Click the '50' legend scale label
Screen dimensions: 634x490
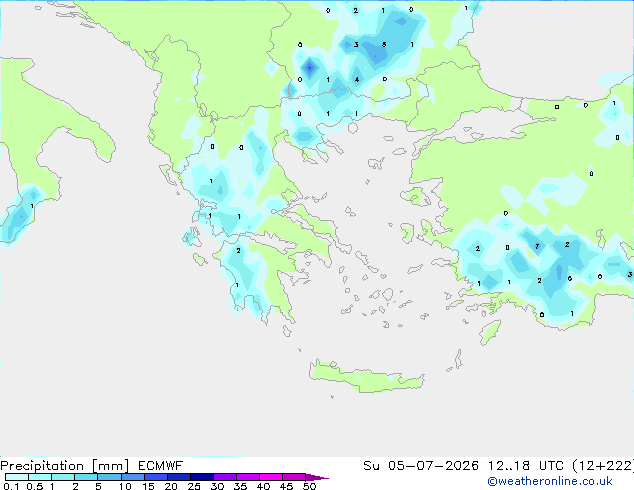tap(309, 486)
